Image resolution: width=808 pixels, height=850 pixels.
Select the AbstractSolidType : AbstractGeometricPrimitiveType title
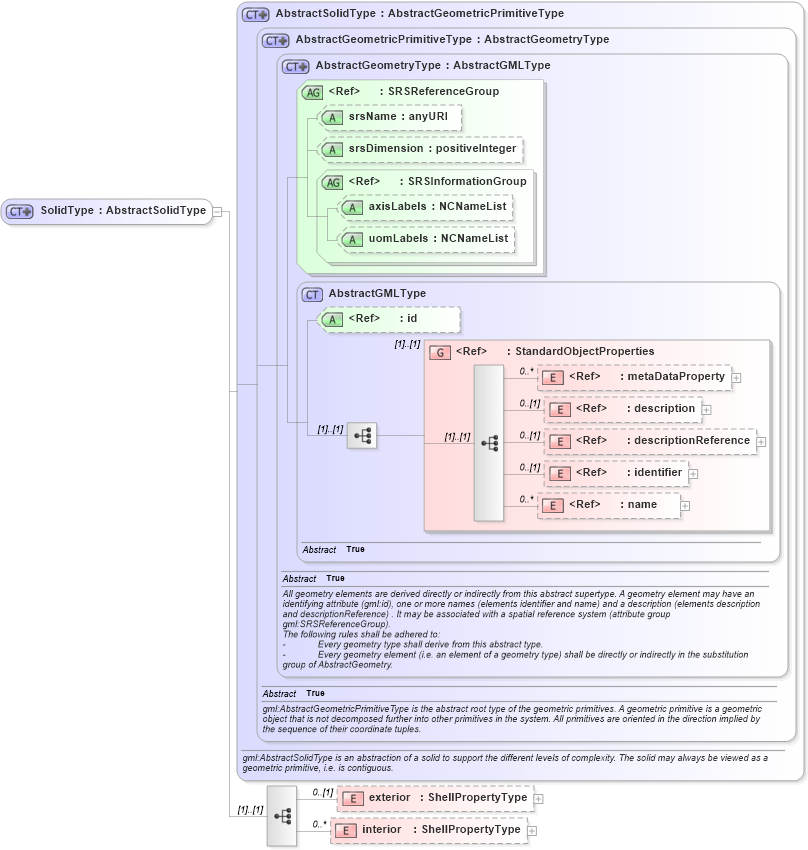coord(419,14)
